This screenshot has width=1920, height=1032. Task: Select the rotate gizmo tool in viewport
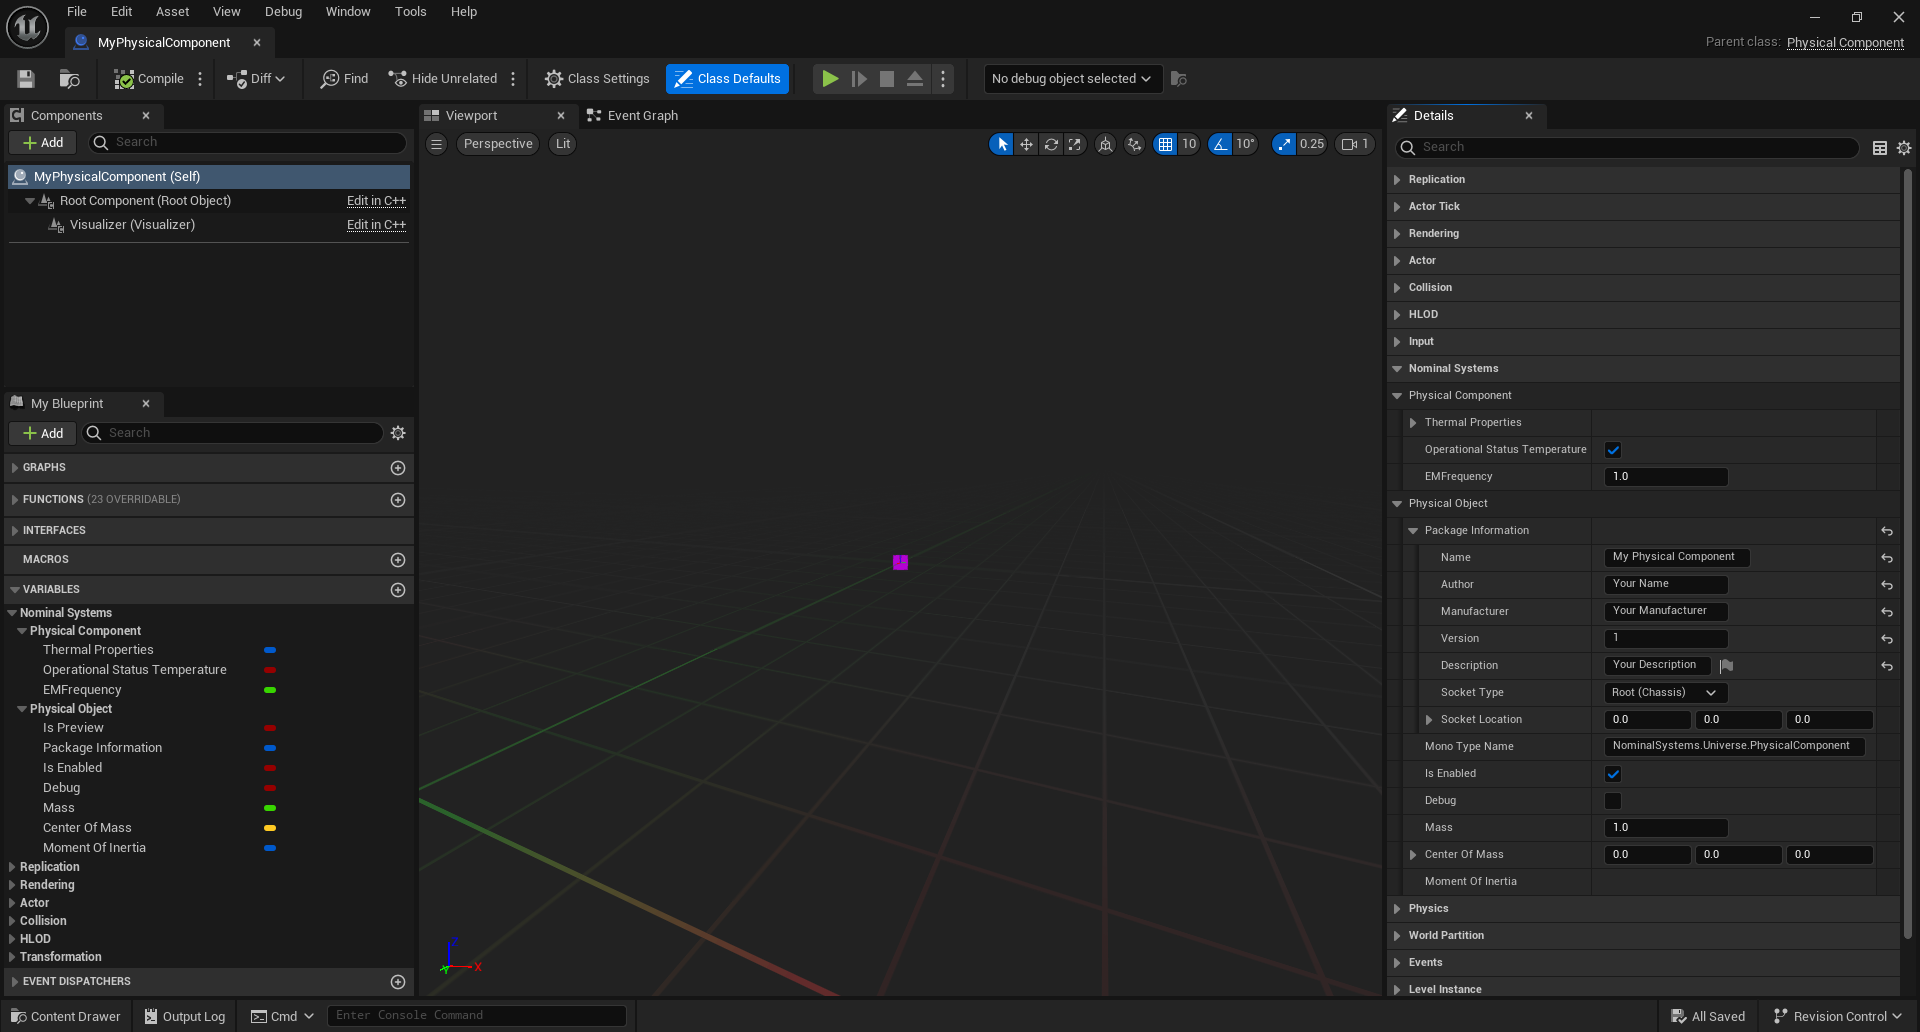coord(1051,144)
